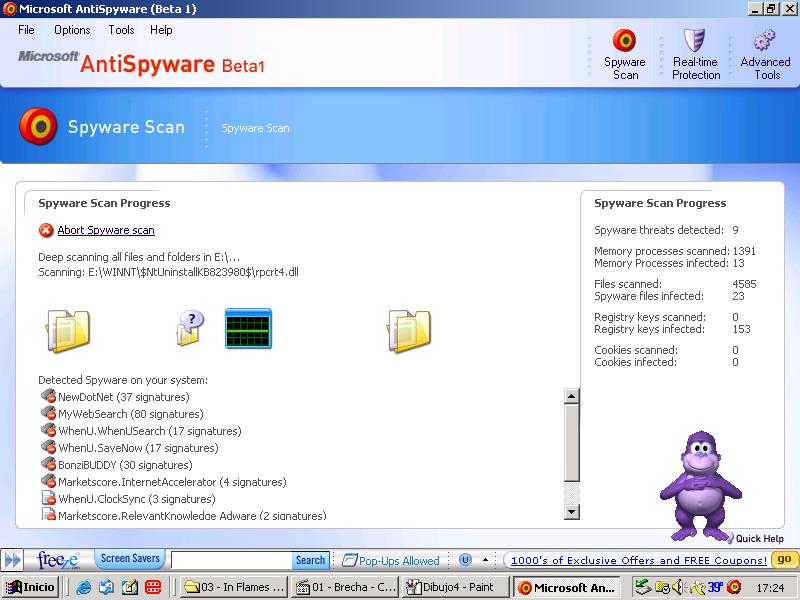Switch to Dibujo4 - Paint taskbar window
800x600 pixels.
tap(455, 587)
